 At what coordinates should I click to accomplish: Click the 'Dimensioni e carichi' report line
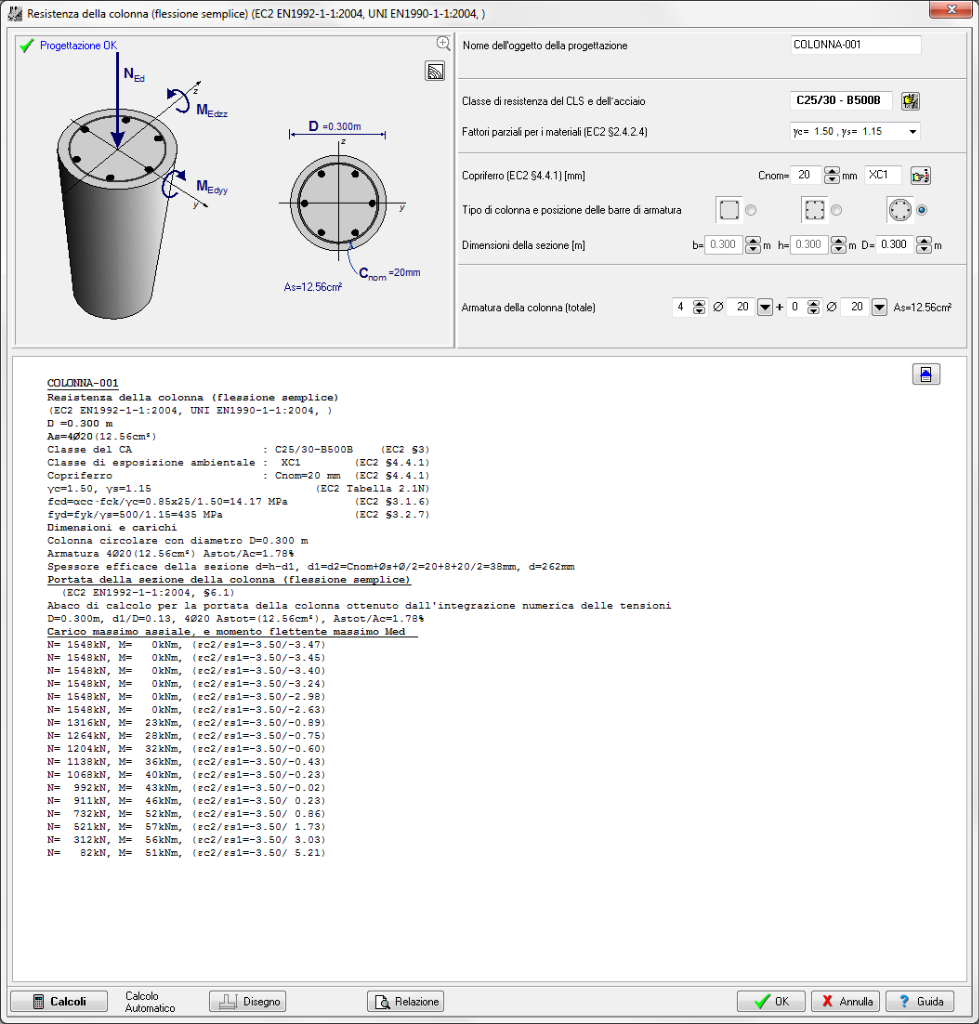(112, 528)
